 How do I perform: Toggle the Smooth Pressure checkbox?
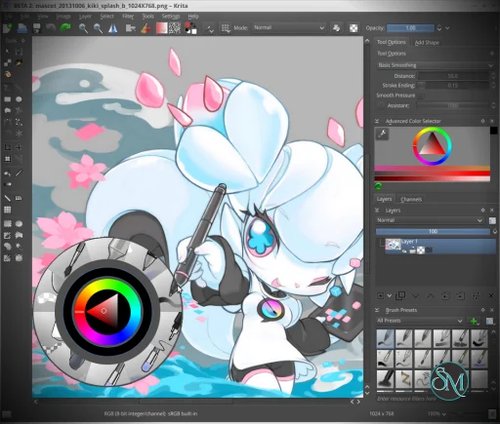(x=421, y=96)
